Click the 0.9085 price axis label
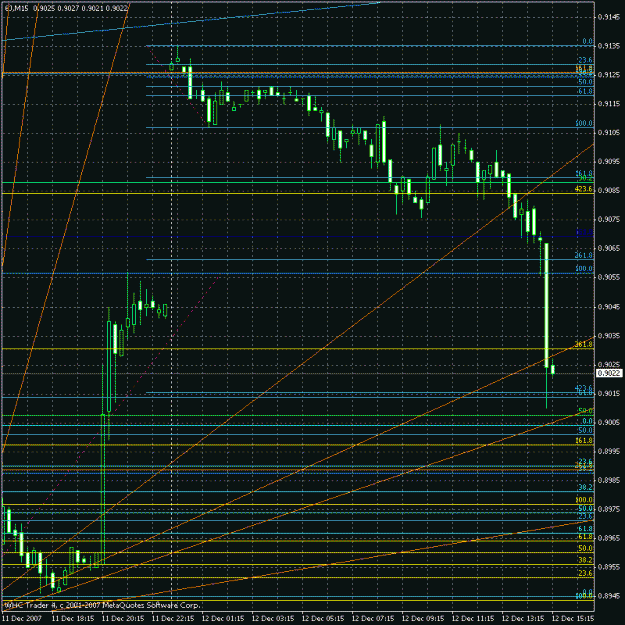The height and width of the screenshot is (625, 625). [x=609, y=191]
